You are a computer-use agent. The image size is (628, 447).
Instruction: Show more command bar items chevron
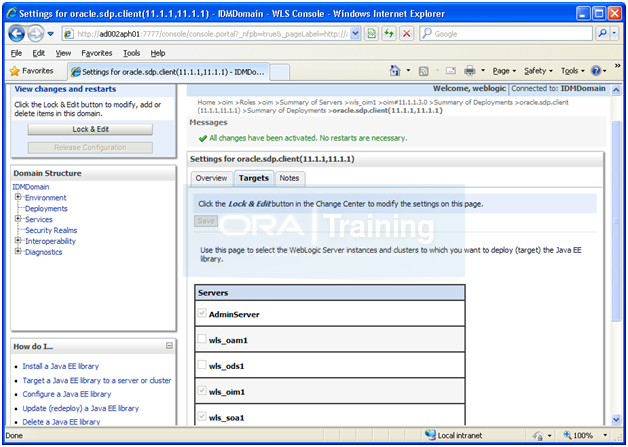pyautogui.click(x=618, y=66)
